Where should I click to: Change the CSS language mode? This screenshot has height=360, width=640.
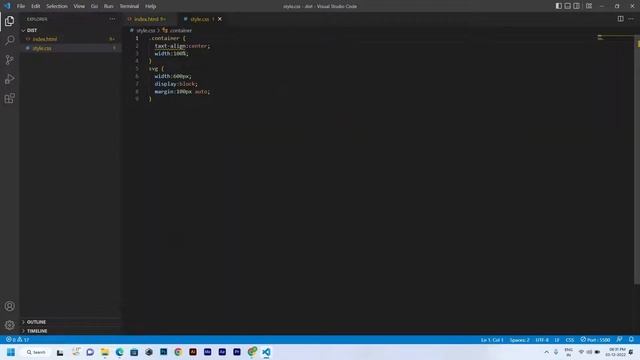(570, 340)
